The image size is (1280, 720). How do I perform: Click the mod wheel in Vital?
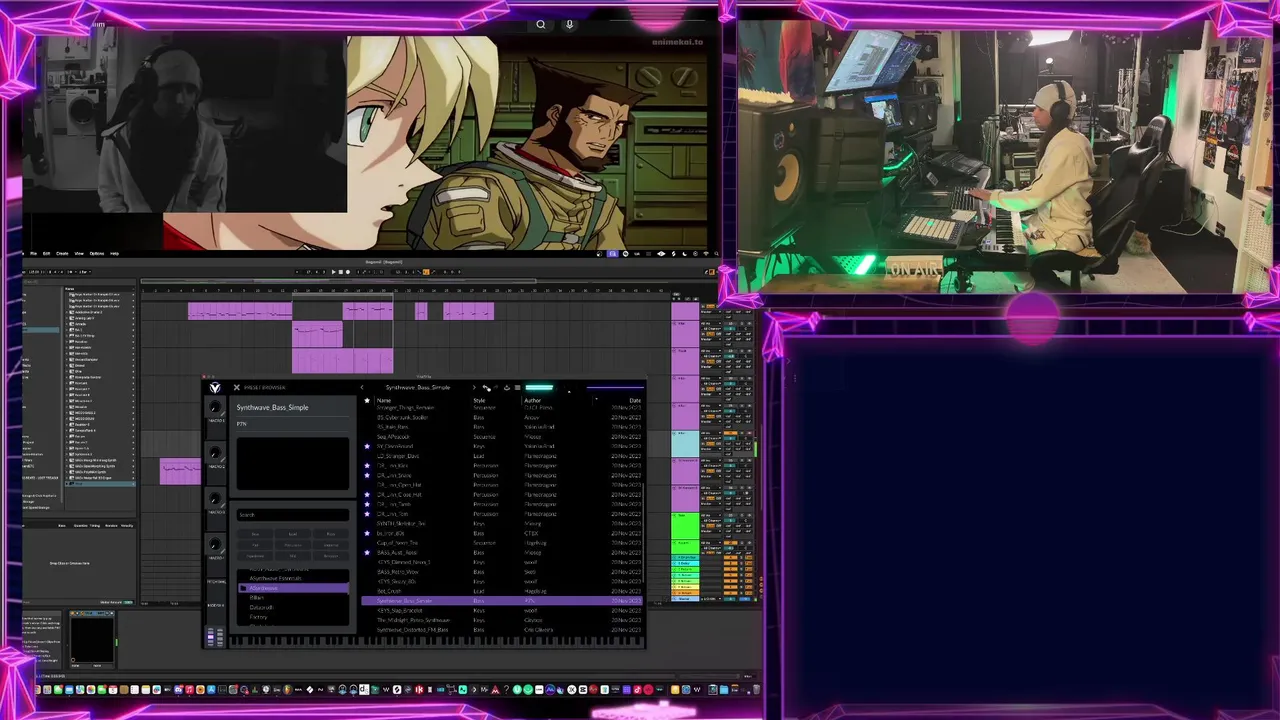pos(220,636)
